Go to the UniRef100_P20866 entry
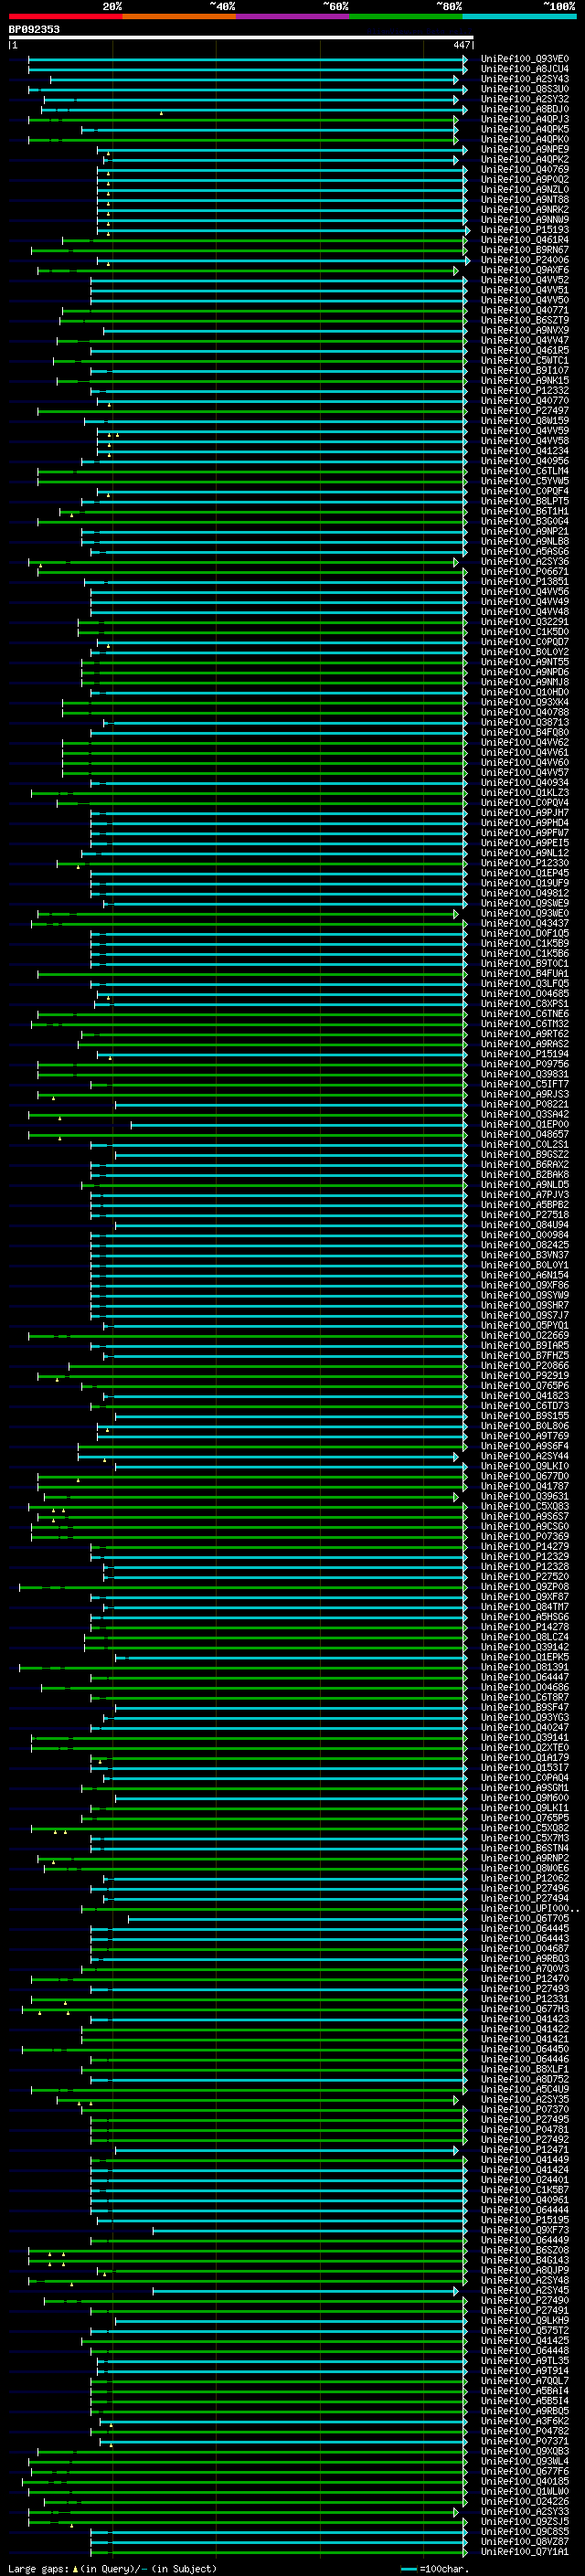Viewport: 585px width, 2576px height. [524, 1365]
